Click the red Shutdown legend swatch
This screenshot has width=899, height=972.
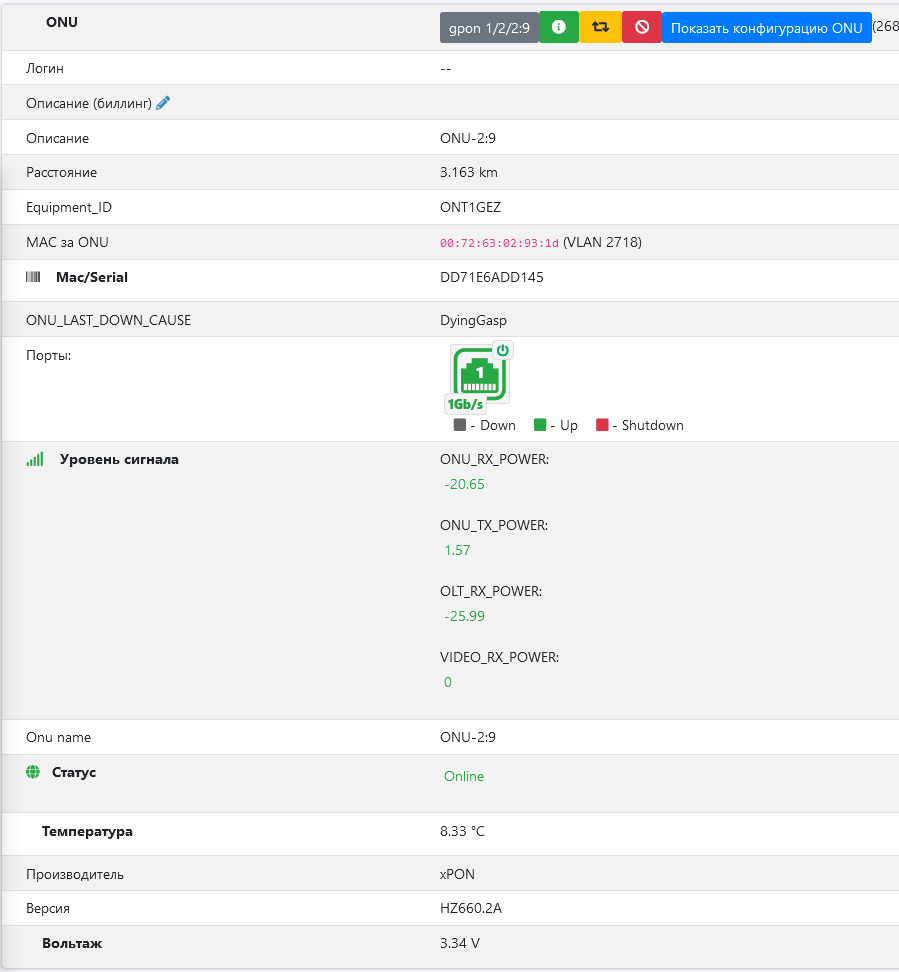pos(602,425)
